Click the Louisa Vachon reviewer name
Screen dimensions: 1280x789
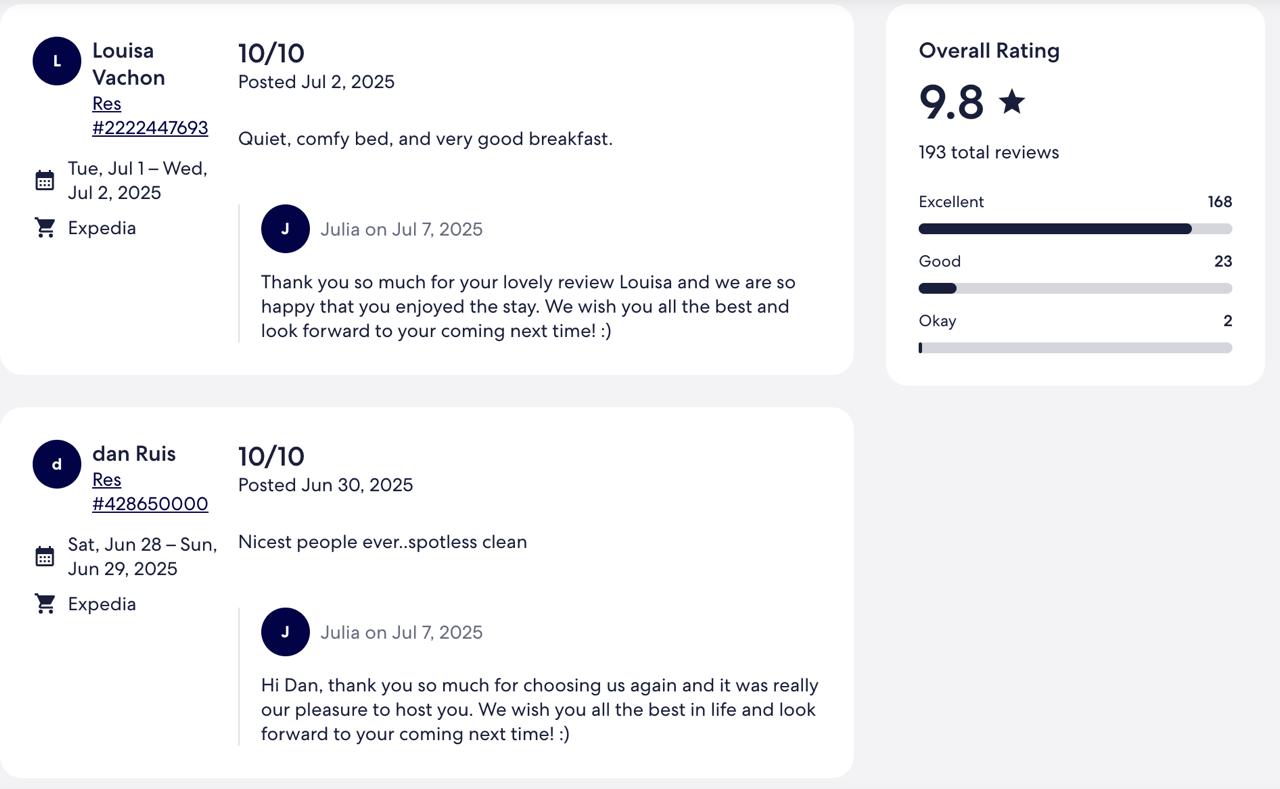pyautogui.click(x=129, y=64)
